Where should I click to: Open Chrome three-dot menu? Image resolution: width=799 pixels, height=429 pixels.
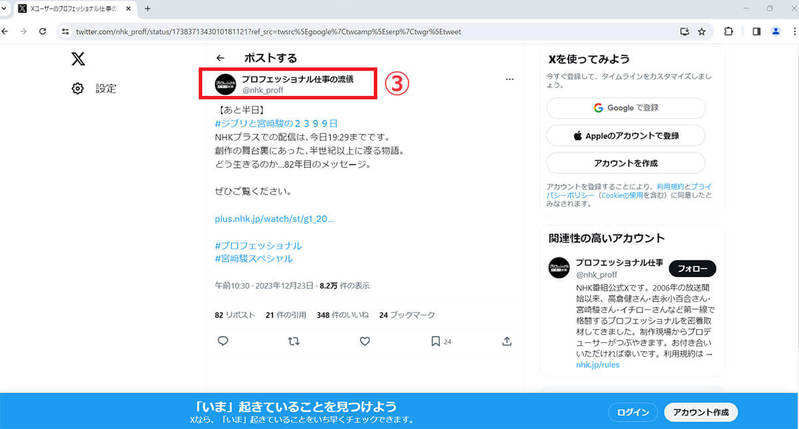click(794, 32)
